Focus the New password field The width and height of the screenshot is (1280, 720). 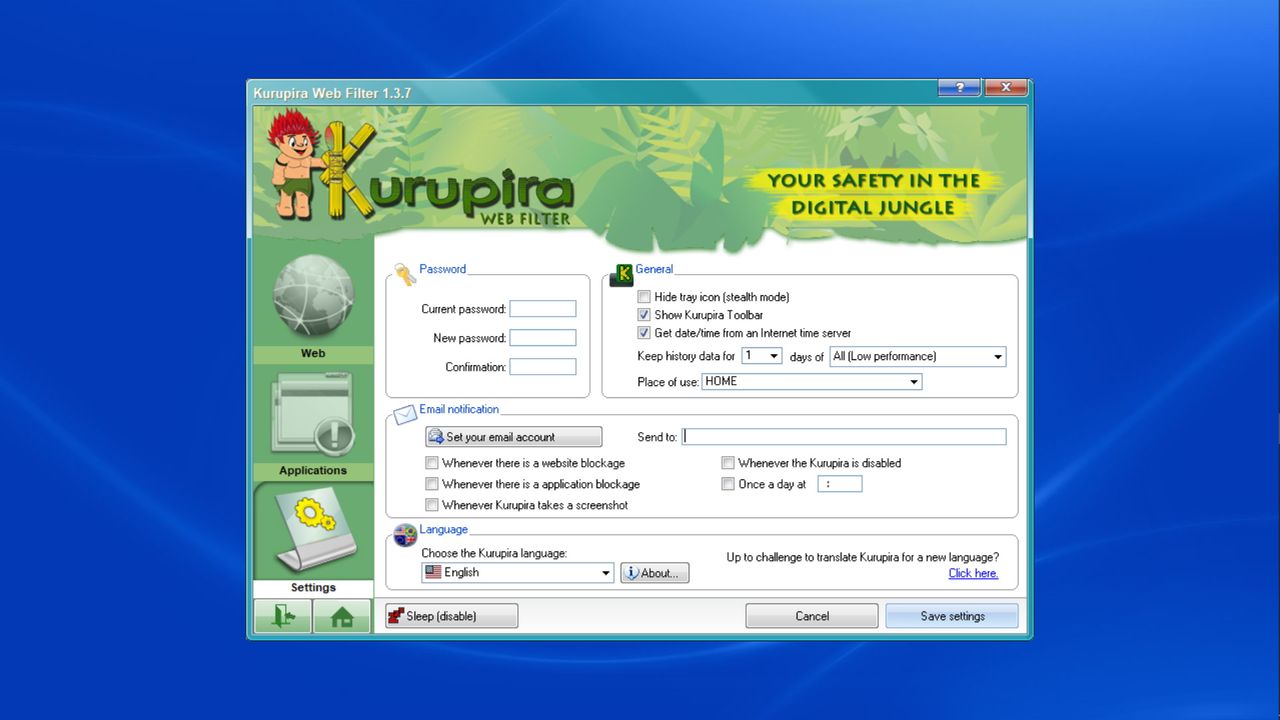[x=543, y=338]
